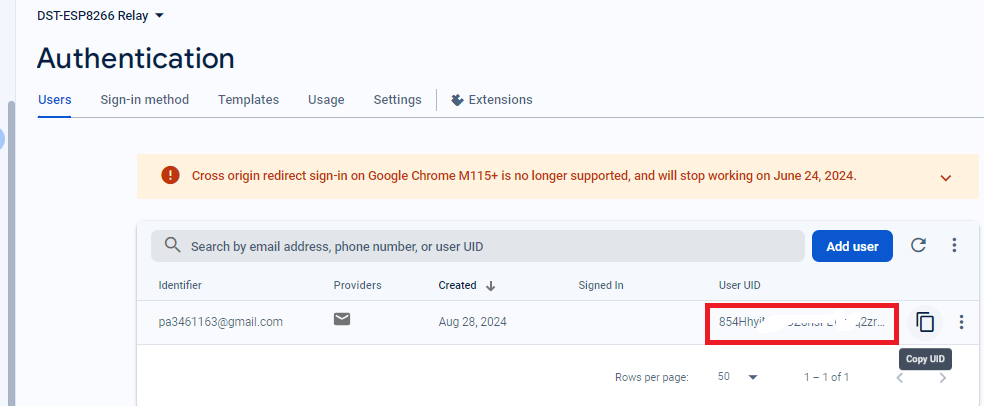The height and width of the screenshot is (406, 984).
Task: Click the Extensions puzzle icon
Action: tap(457, 100)
